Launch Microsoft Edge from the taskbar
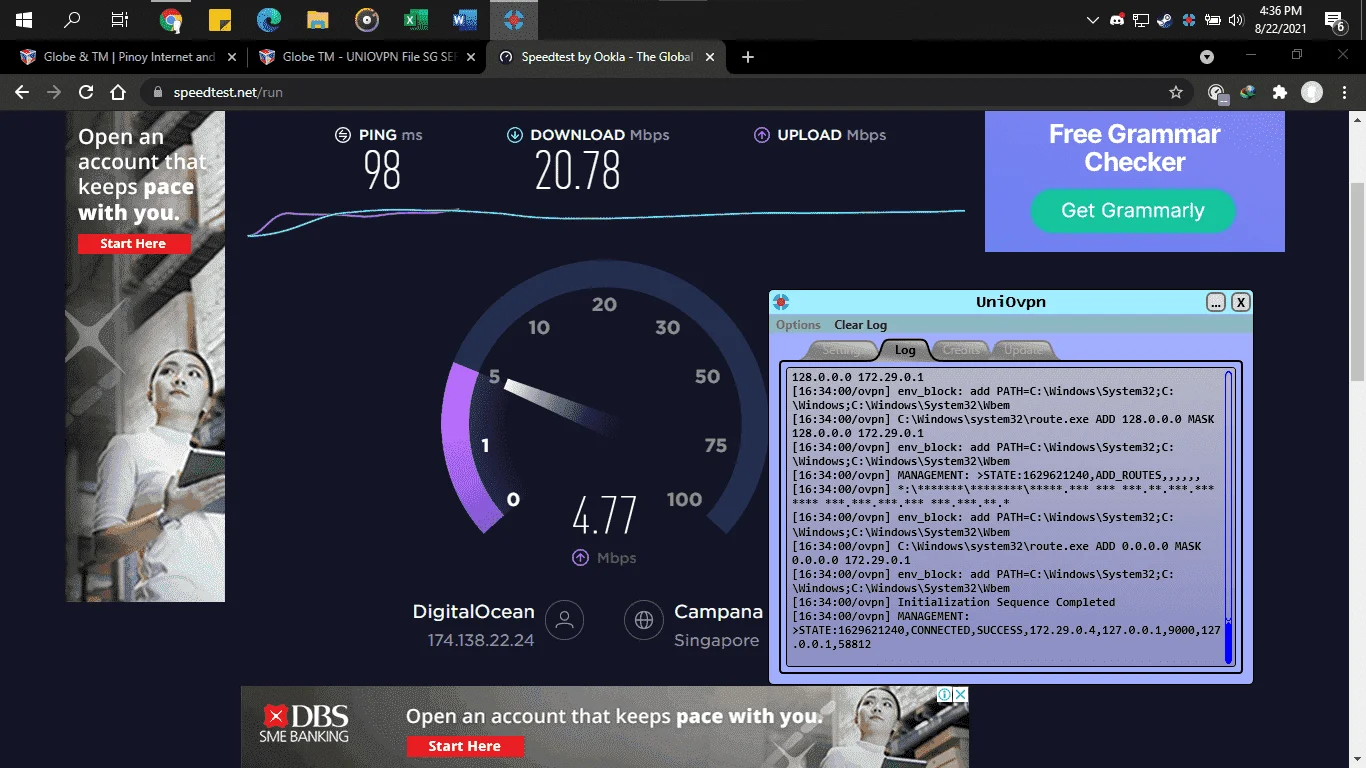Image resolution: width=1366 pixels, height=768 pixels. (x=268, y=19)
